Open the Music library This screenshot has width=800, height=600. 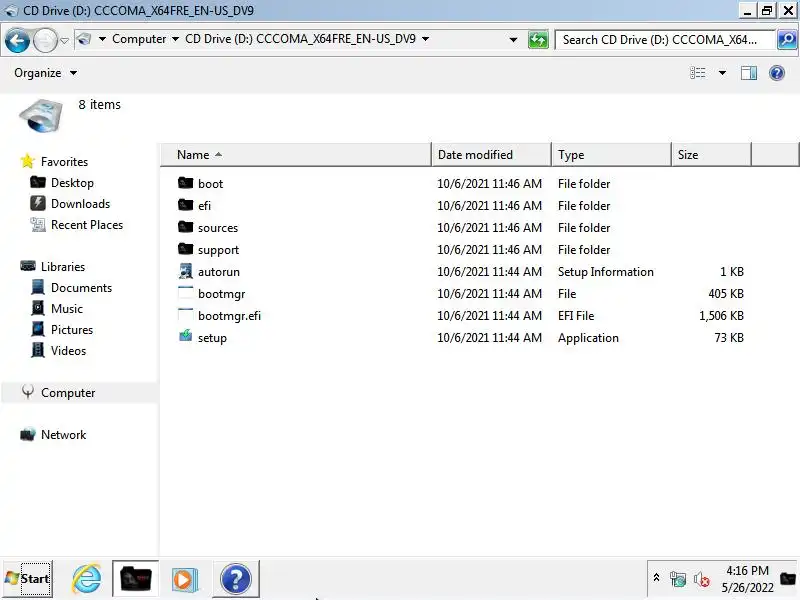tap(57, 308)
